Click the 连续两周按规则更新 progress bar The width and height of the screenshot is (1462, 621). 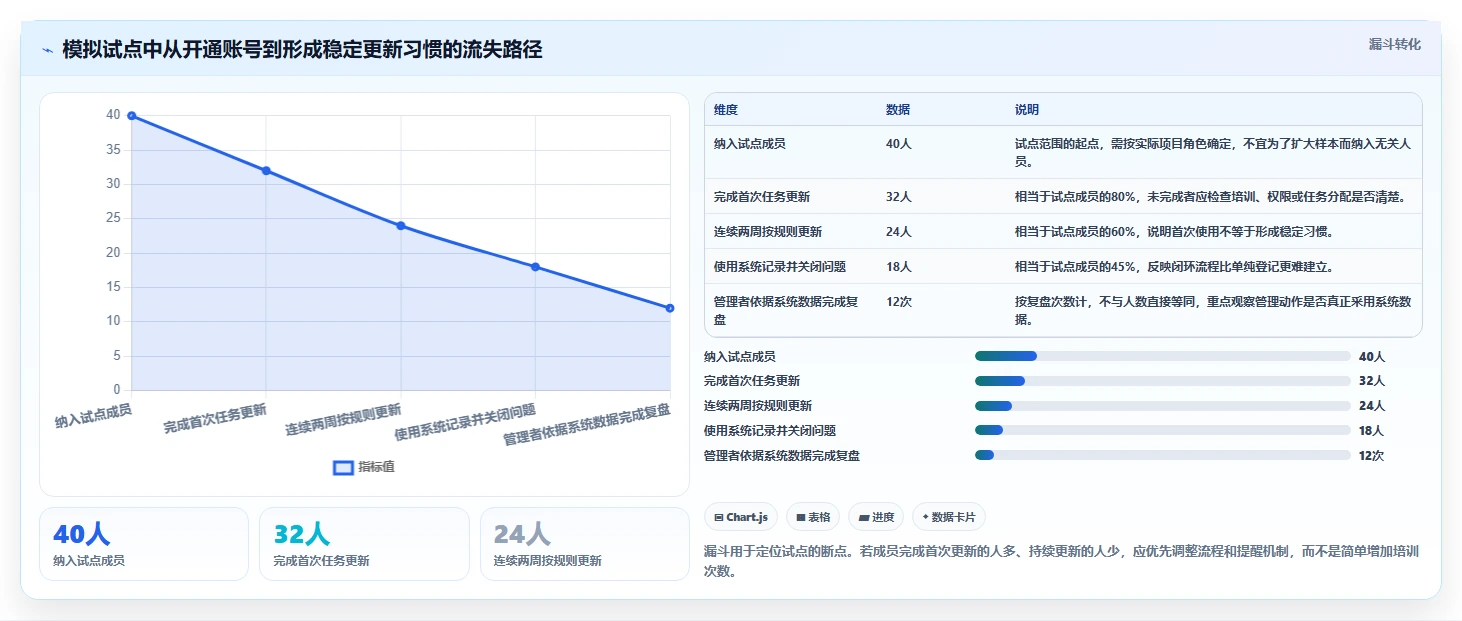pyautogui.click(x=1162, y=406)
